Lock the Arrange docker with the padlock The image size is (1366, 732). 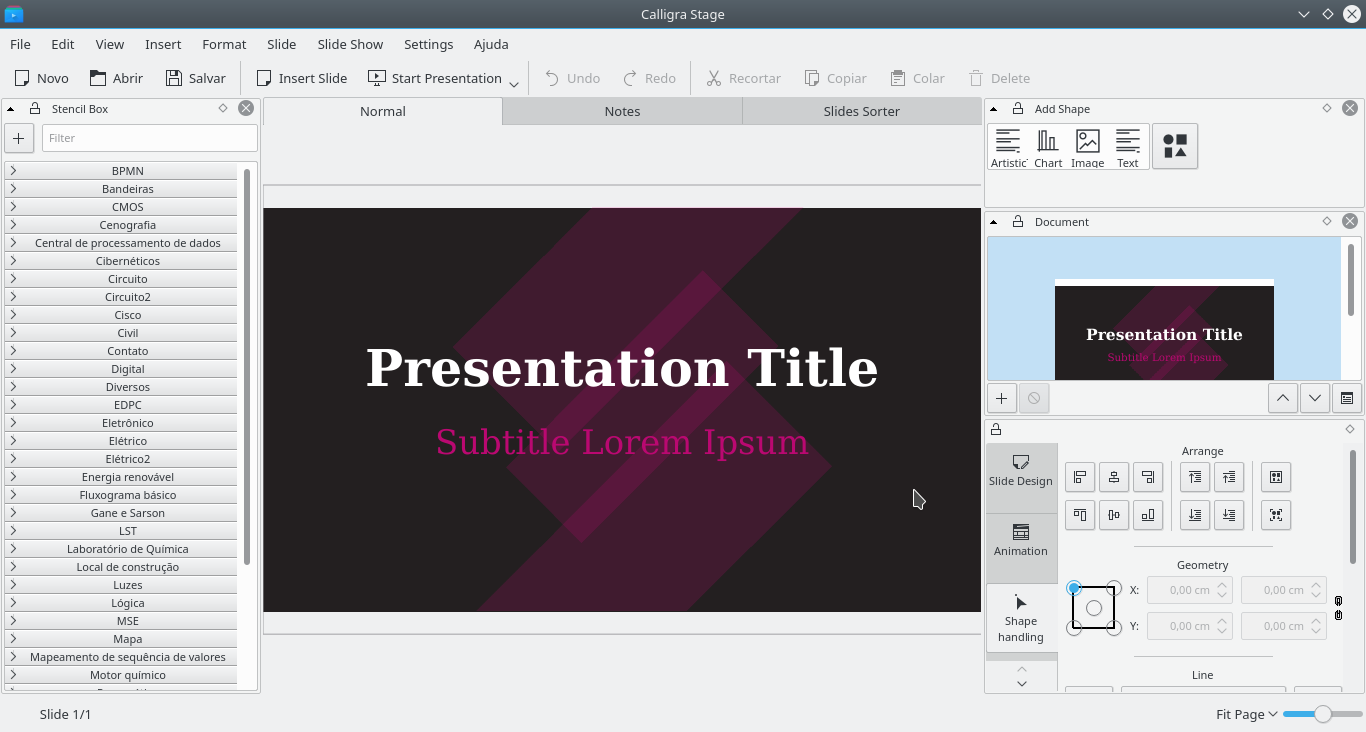pyautogui.click(x=996, y=429)
